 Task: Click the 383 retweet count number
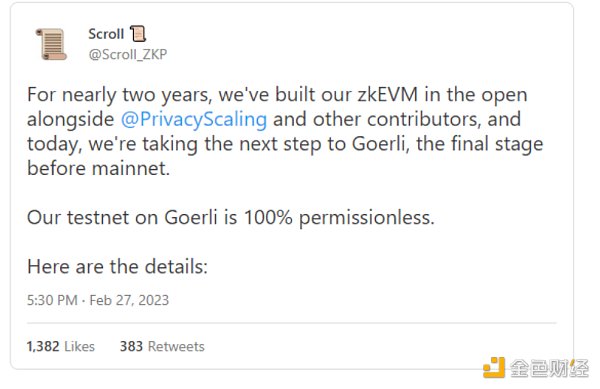pyautogui.click(x=131, y=347)
